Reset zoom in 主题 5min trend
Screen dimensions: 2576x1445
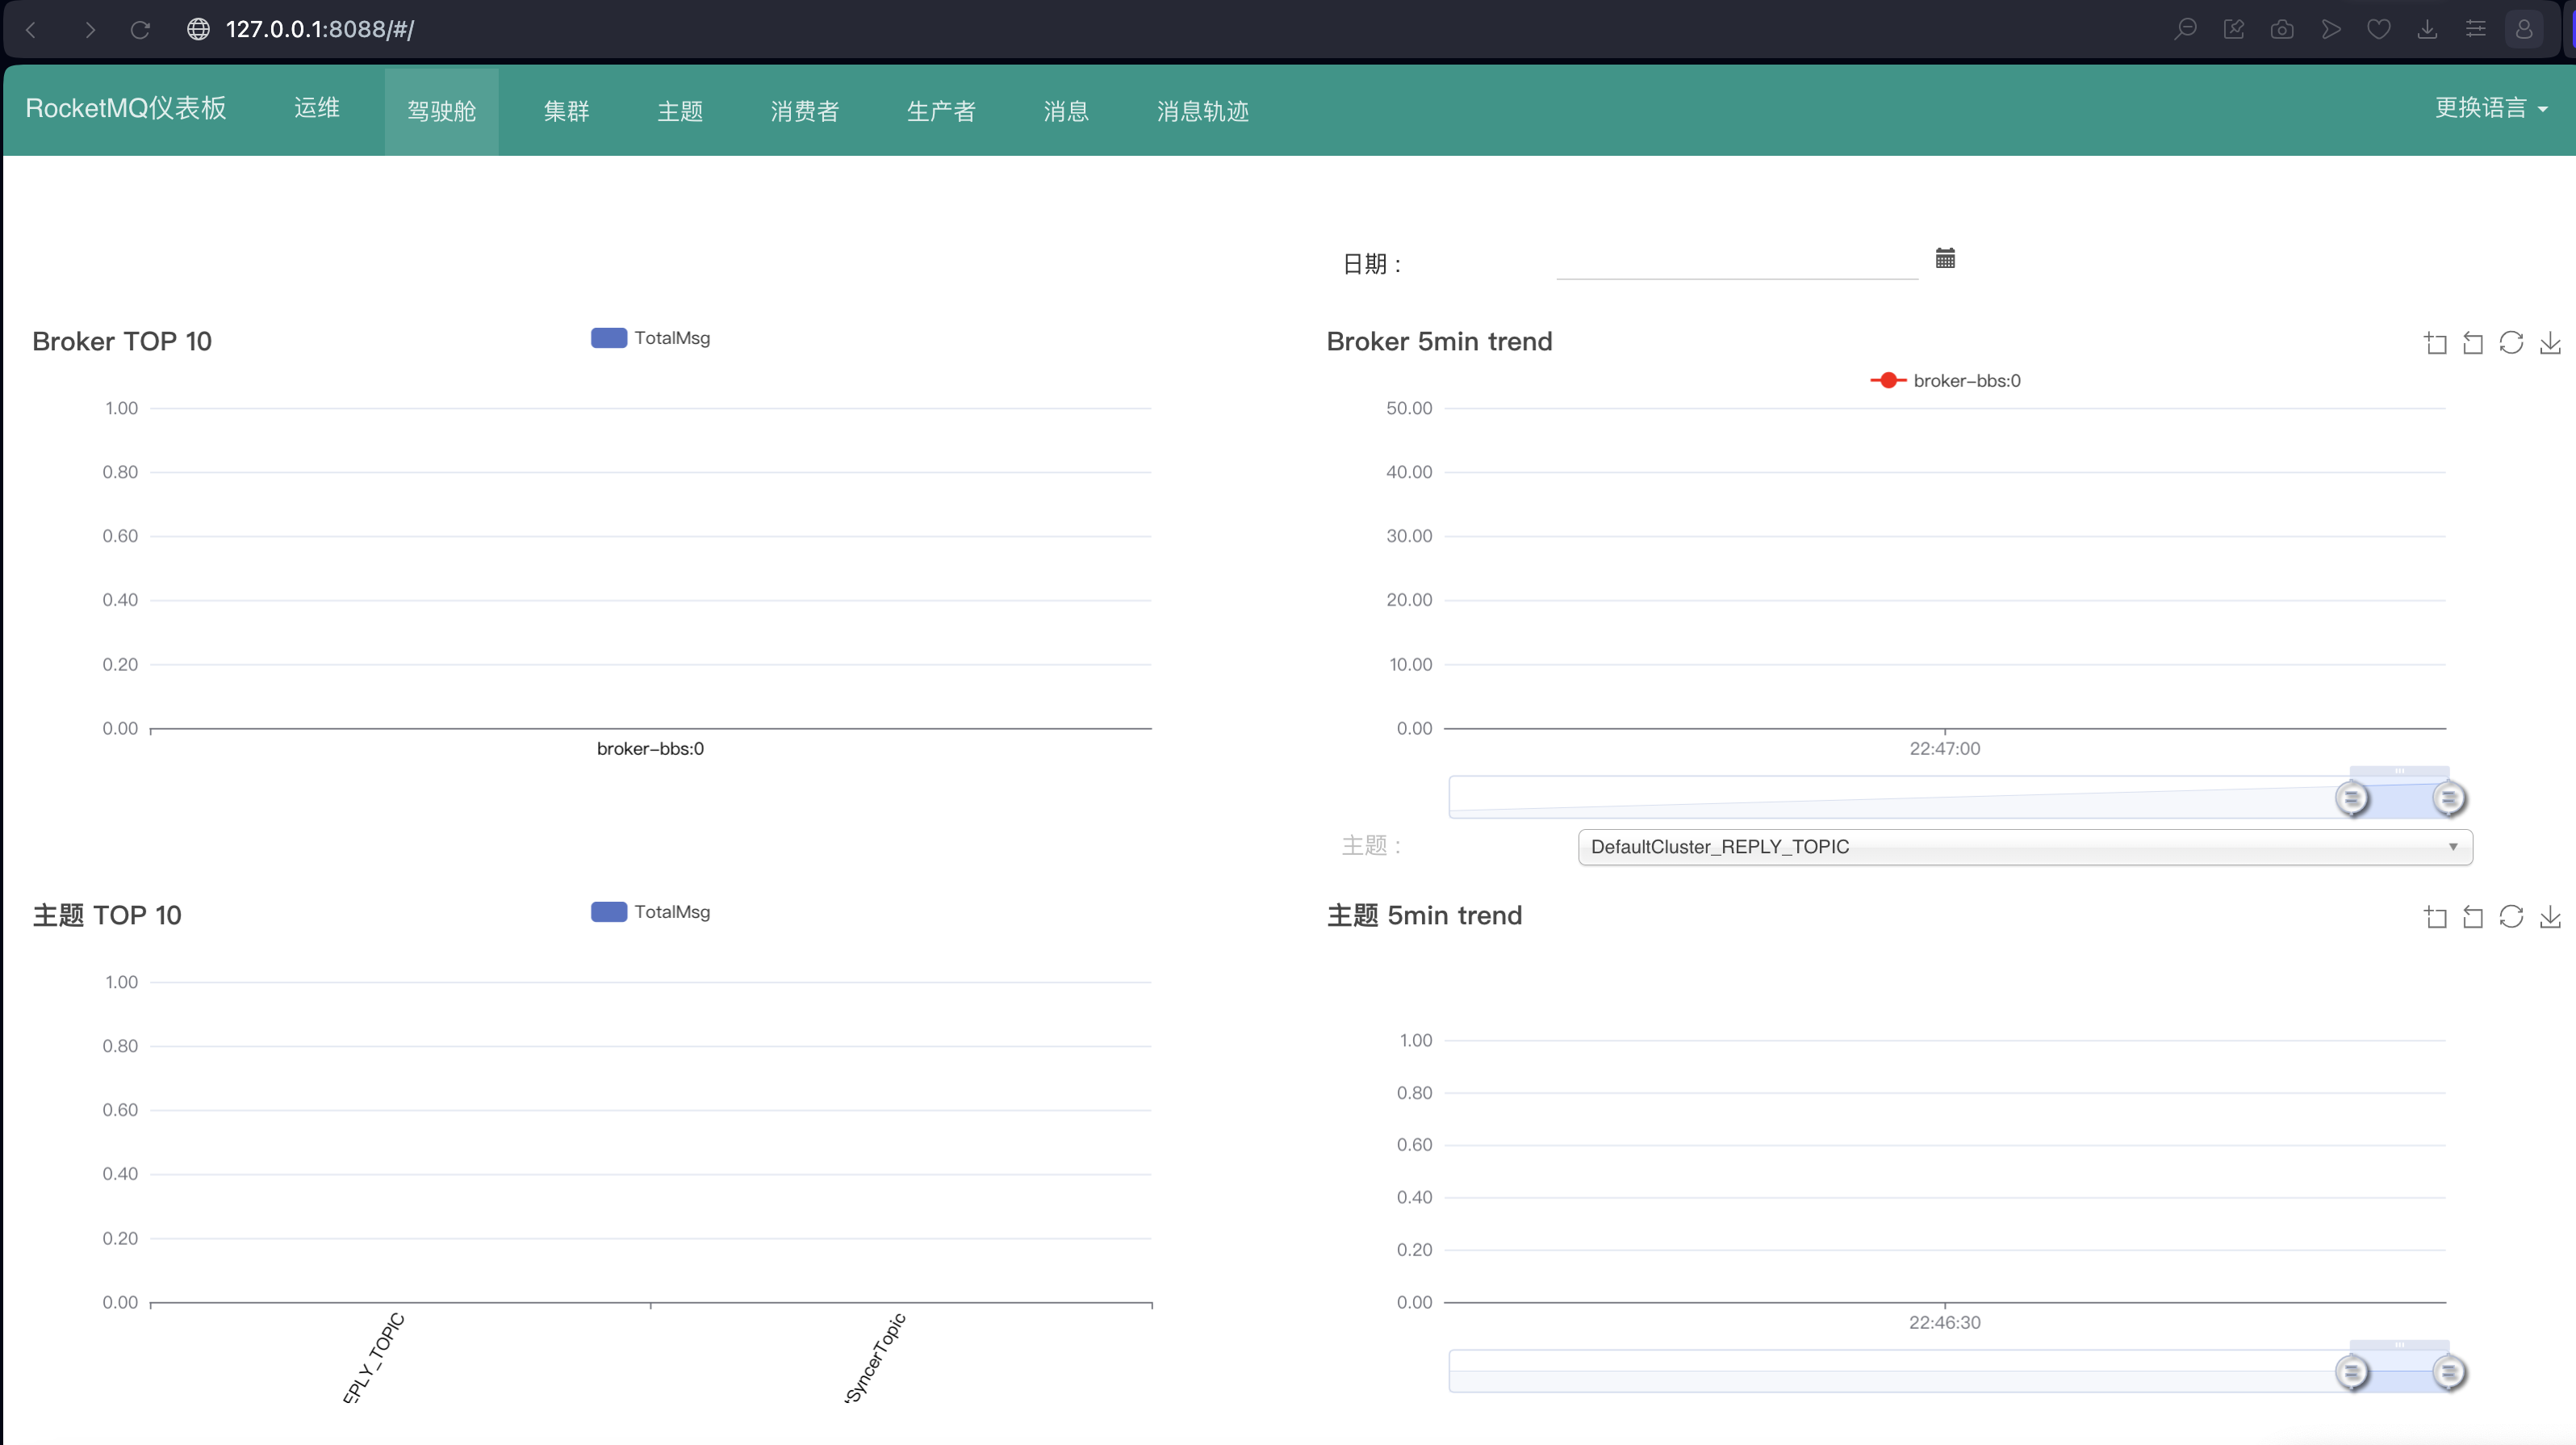tap(2473, 917)
